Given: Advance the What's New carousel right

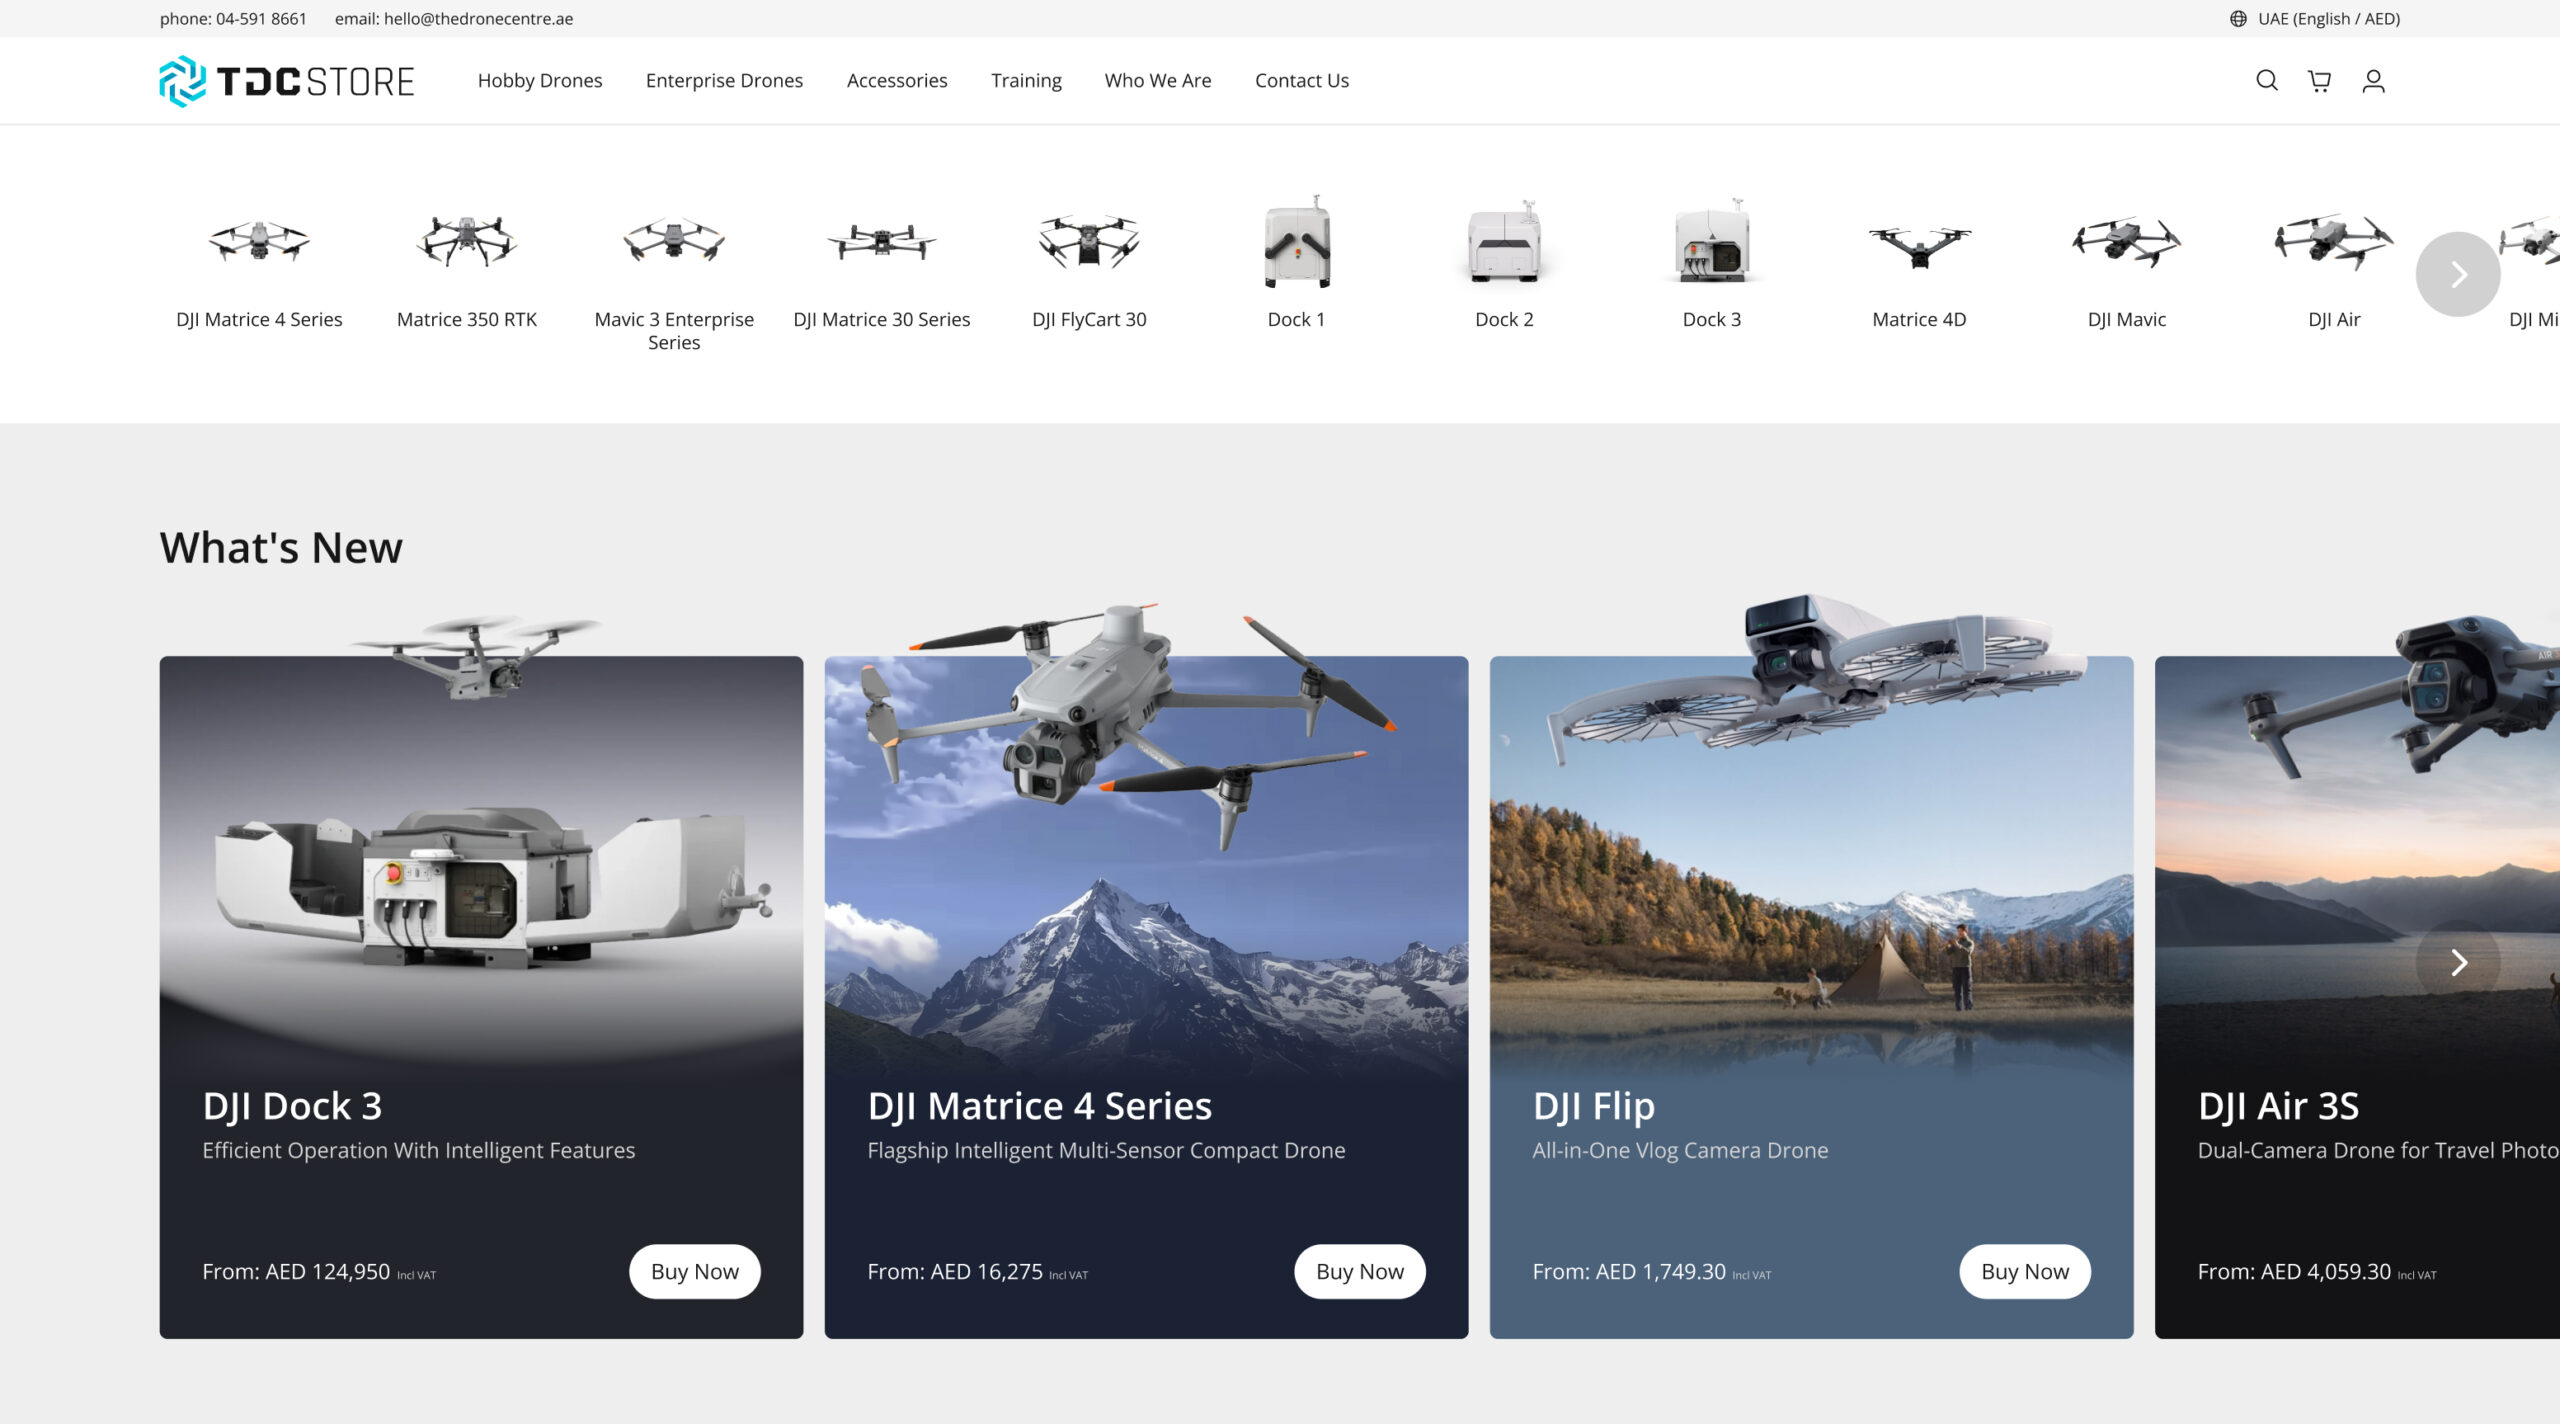Looking at the screenshot, I should point(2458,963).
